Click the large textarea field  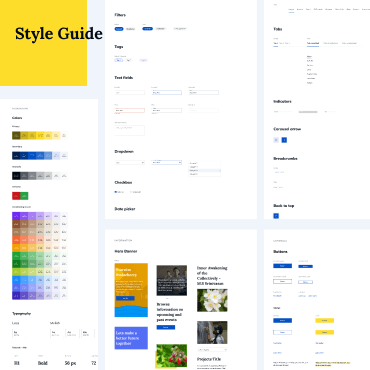130,130
